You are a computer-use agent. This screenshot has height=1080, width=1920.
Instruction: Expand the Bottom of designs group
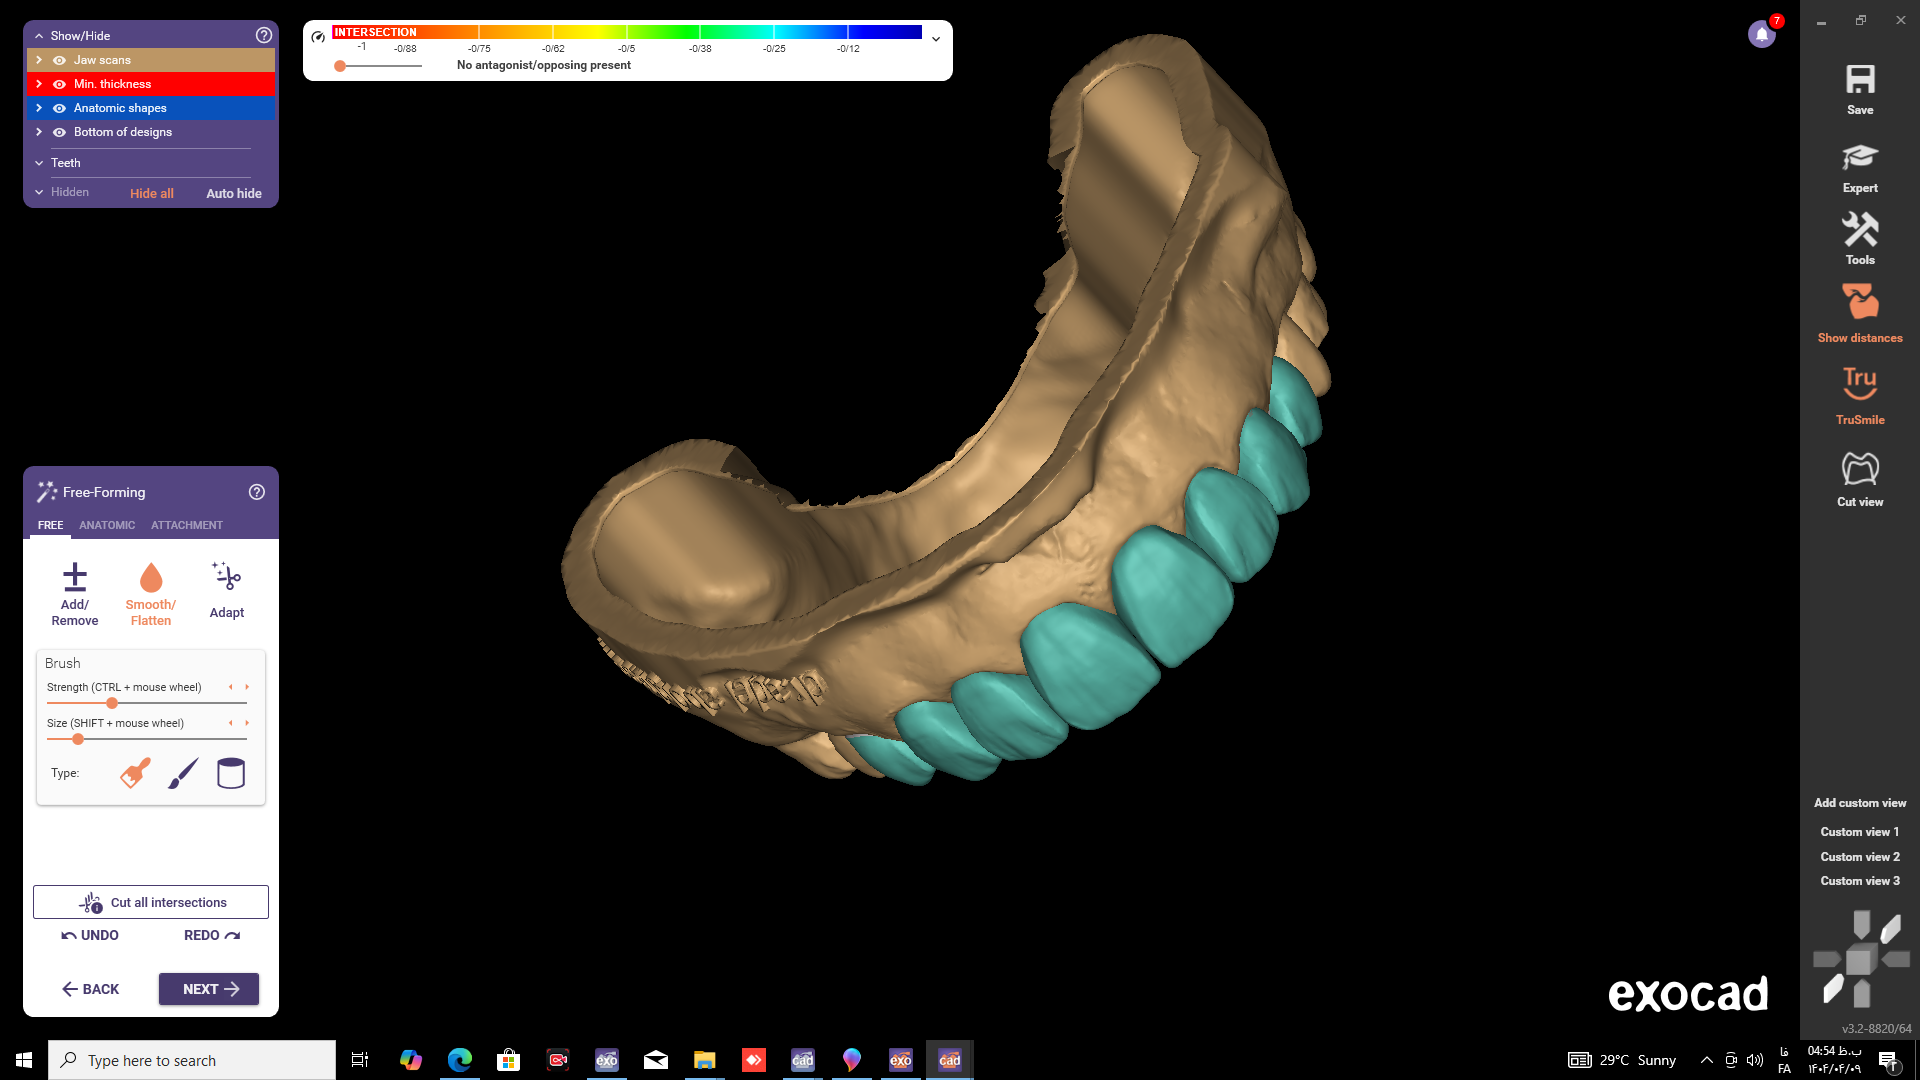tap(39, 132)
